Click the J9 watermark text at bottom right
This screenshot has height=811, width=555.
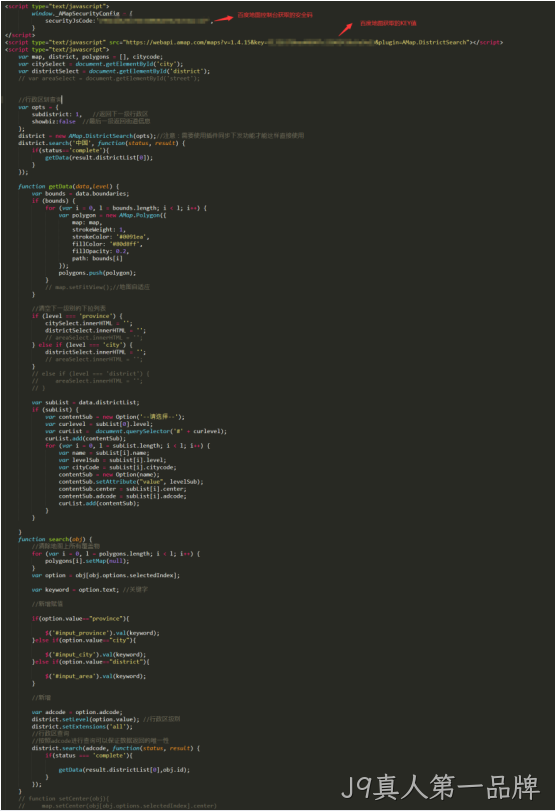[x=441, y=787]
